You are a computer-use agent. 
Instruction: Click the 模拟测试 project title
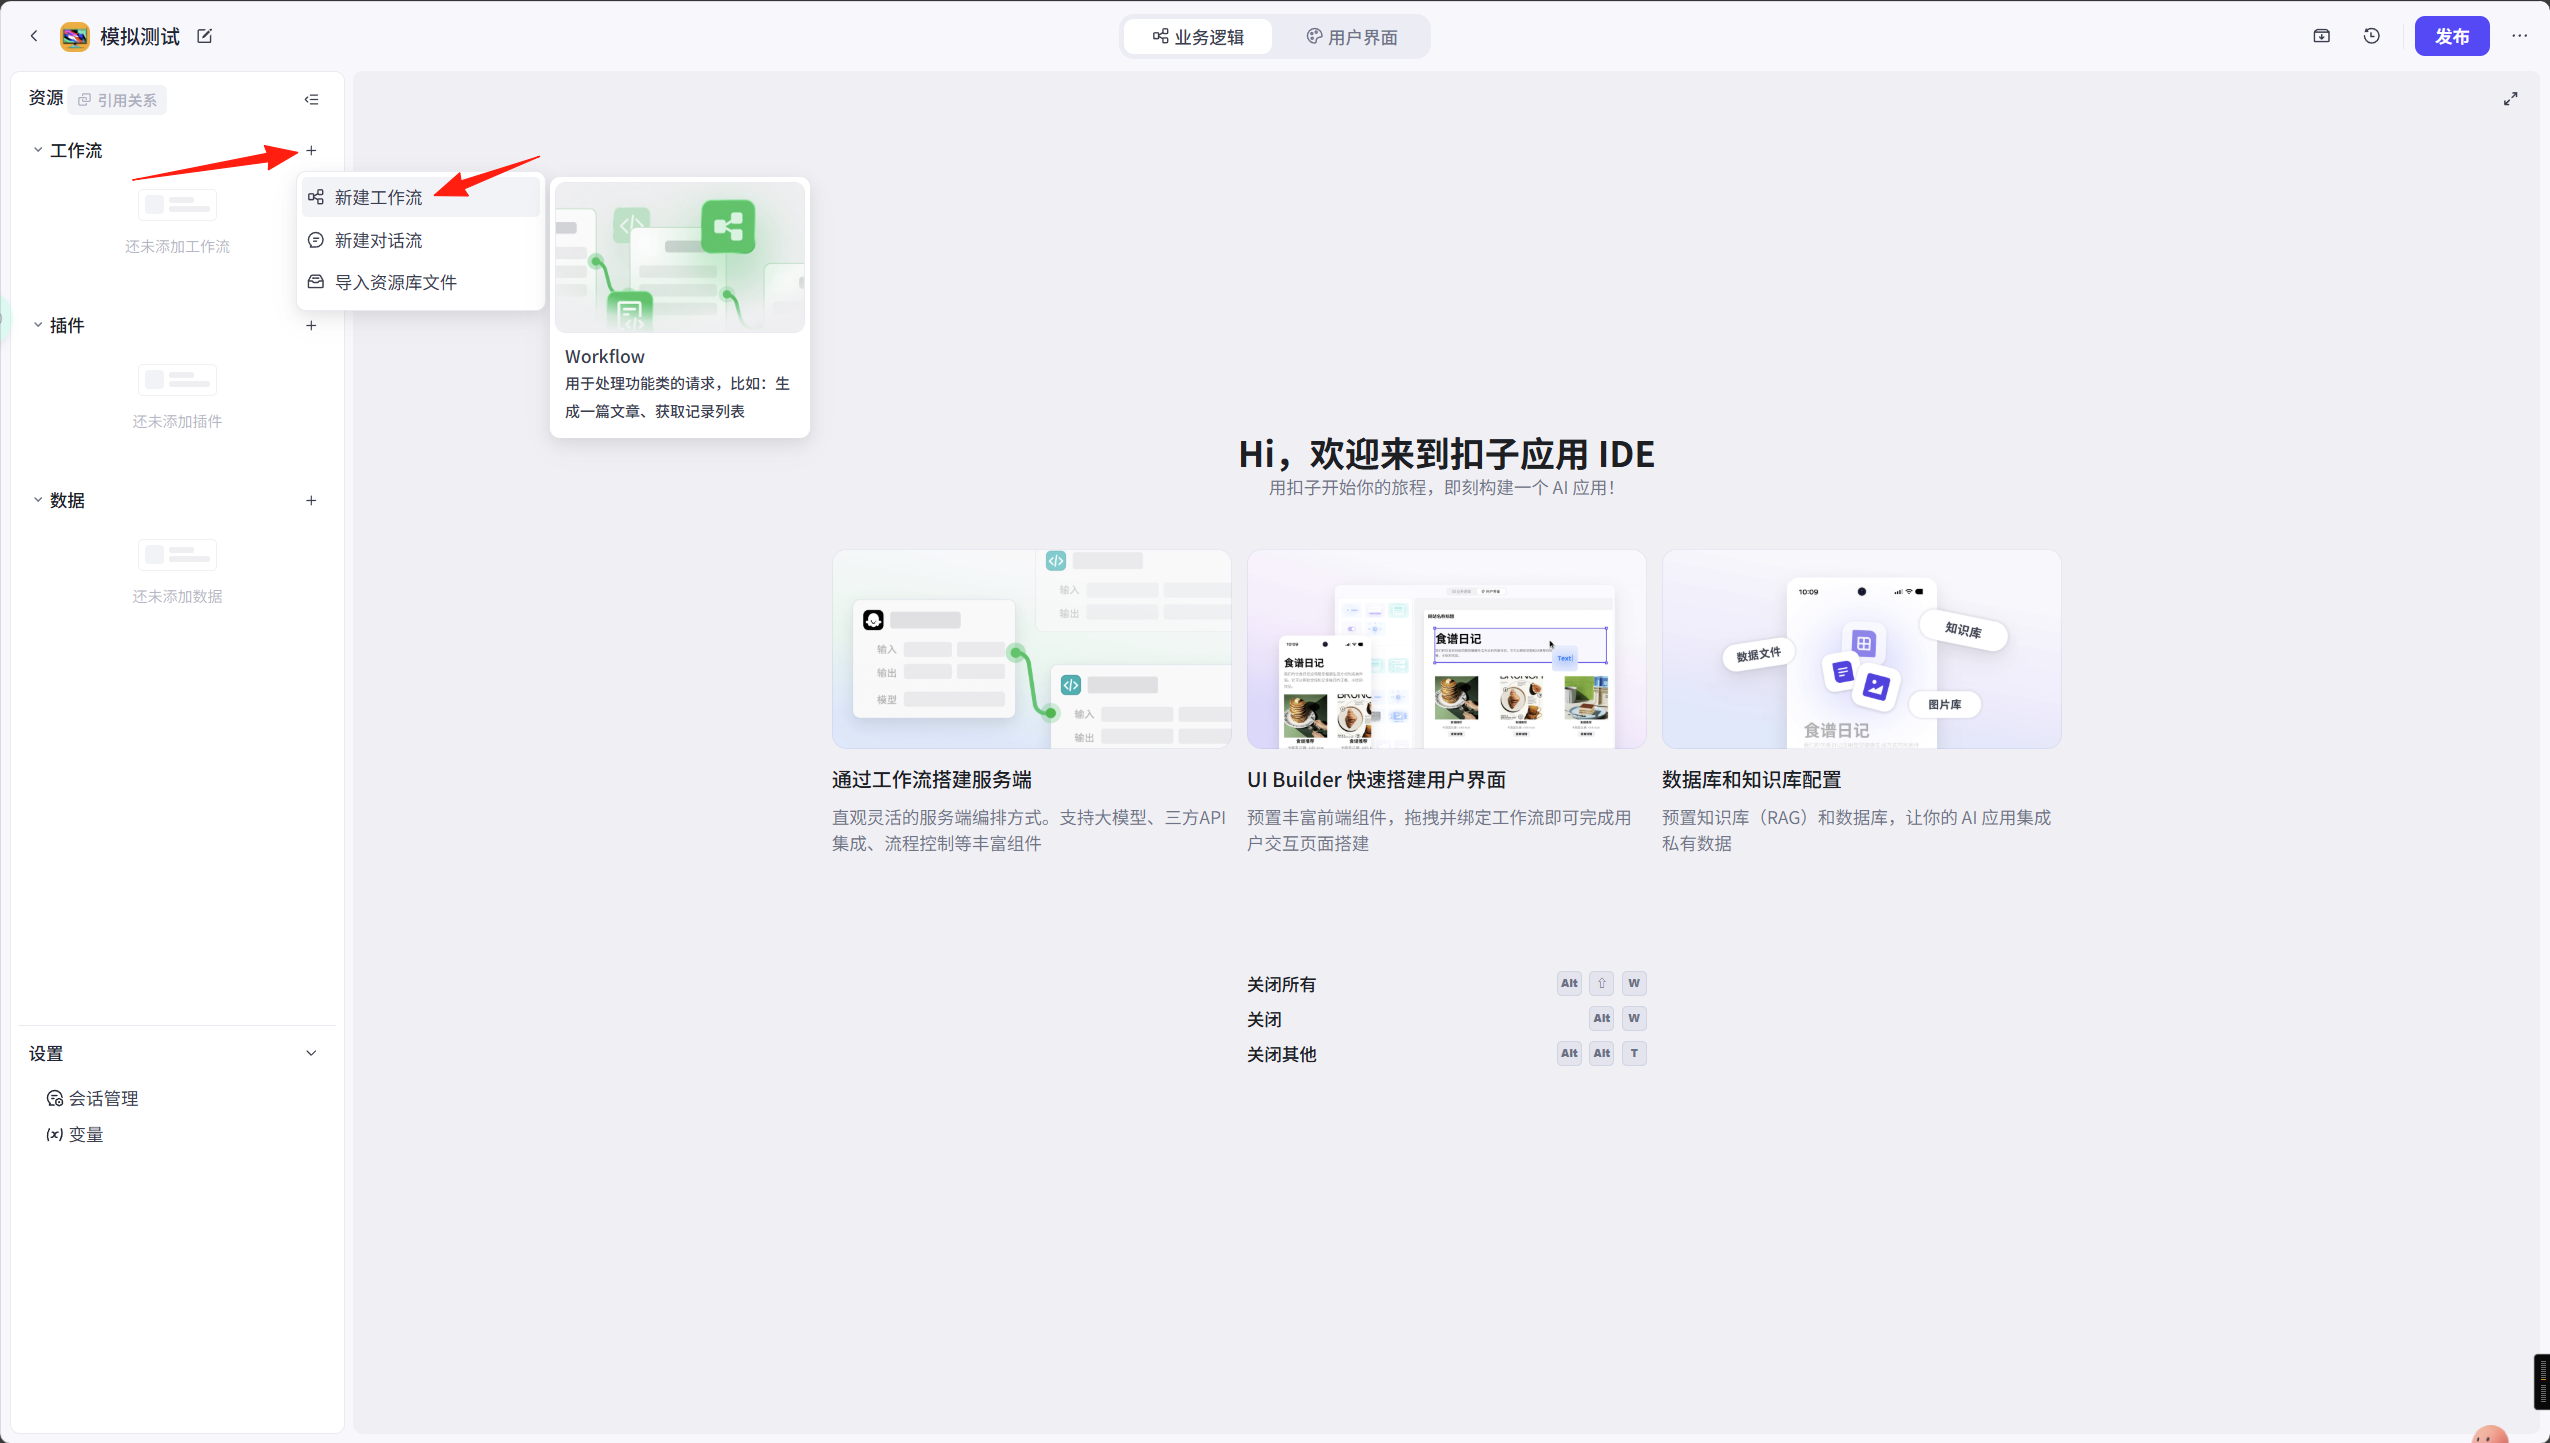click(140, 37)
